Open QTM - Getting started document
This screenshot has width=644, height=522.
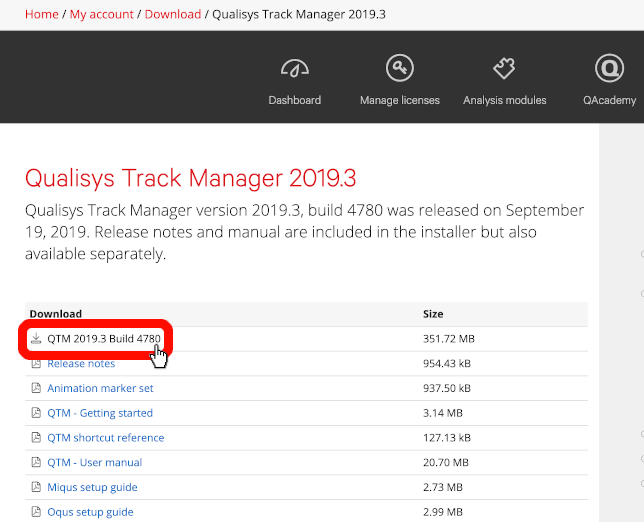coord(100,413)
